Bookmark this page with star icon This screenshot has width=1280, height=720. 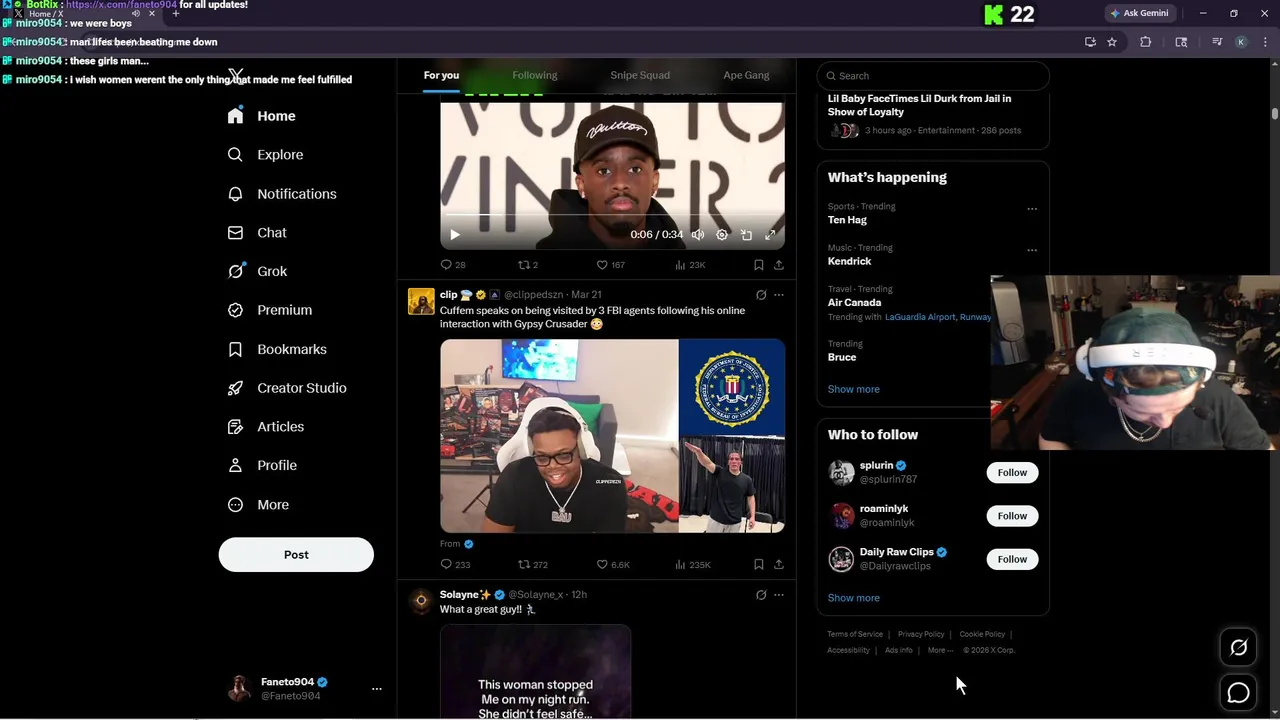click(1111, 42)
